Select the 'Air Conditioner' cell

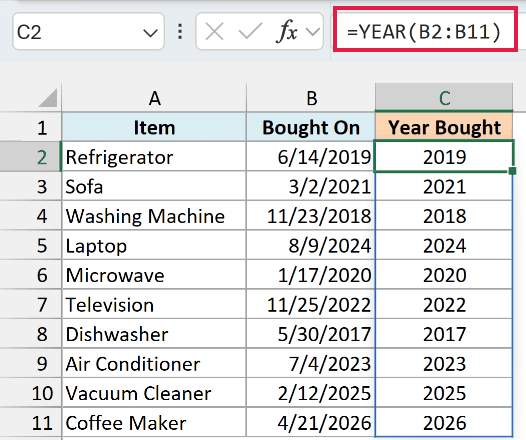pos(154,364)
